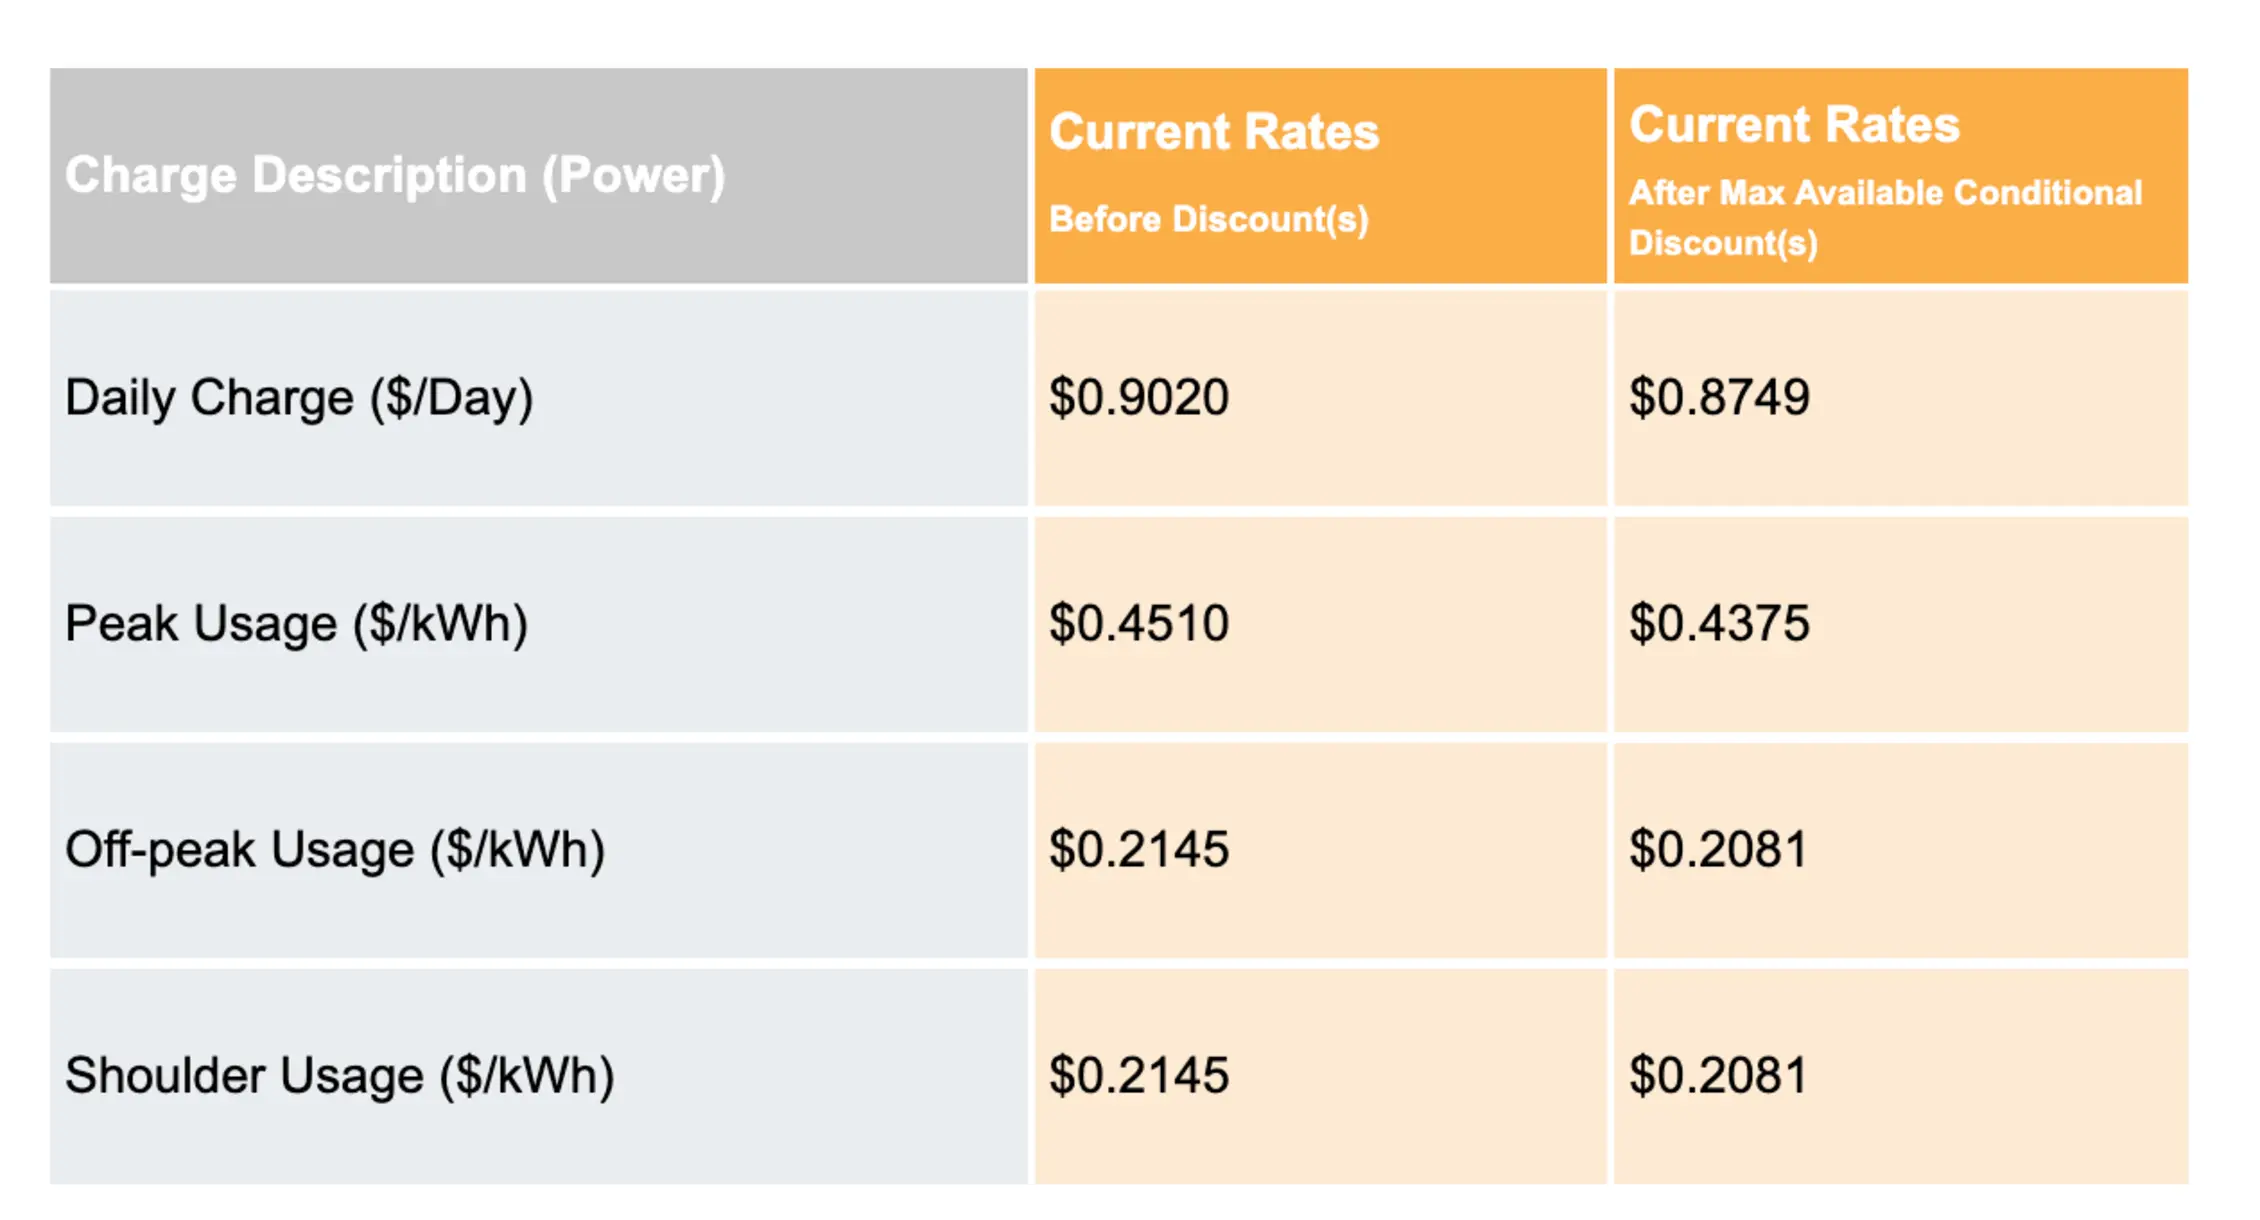Click the 'Shoulder Usage ($/kWh)' row label
2260x1220 pixels.
(339, 1076)
